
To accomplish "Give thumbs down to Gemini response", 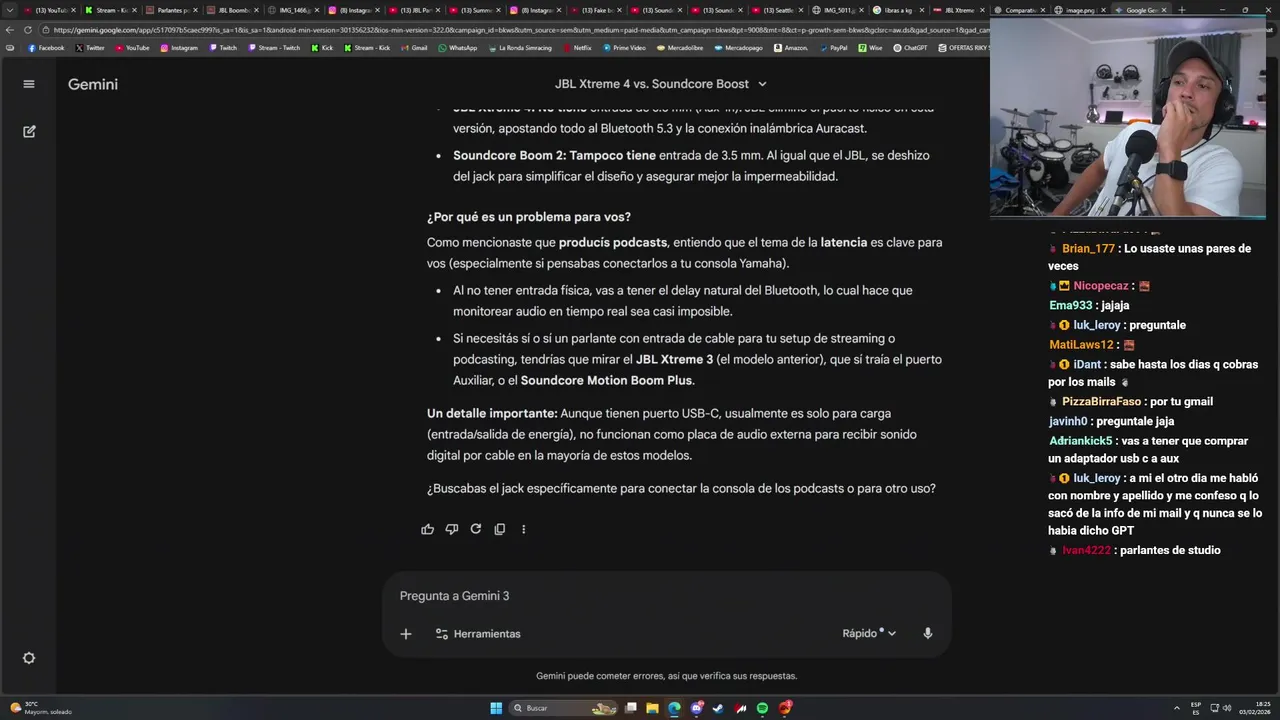I will point(452,529).
